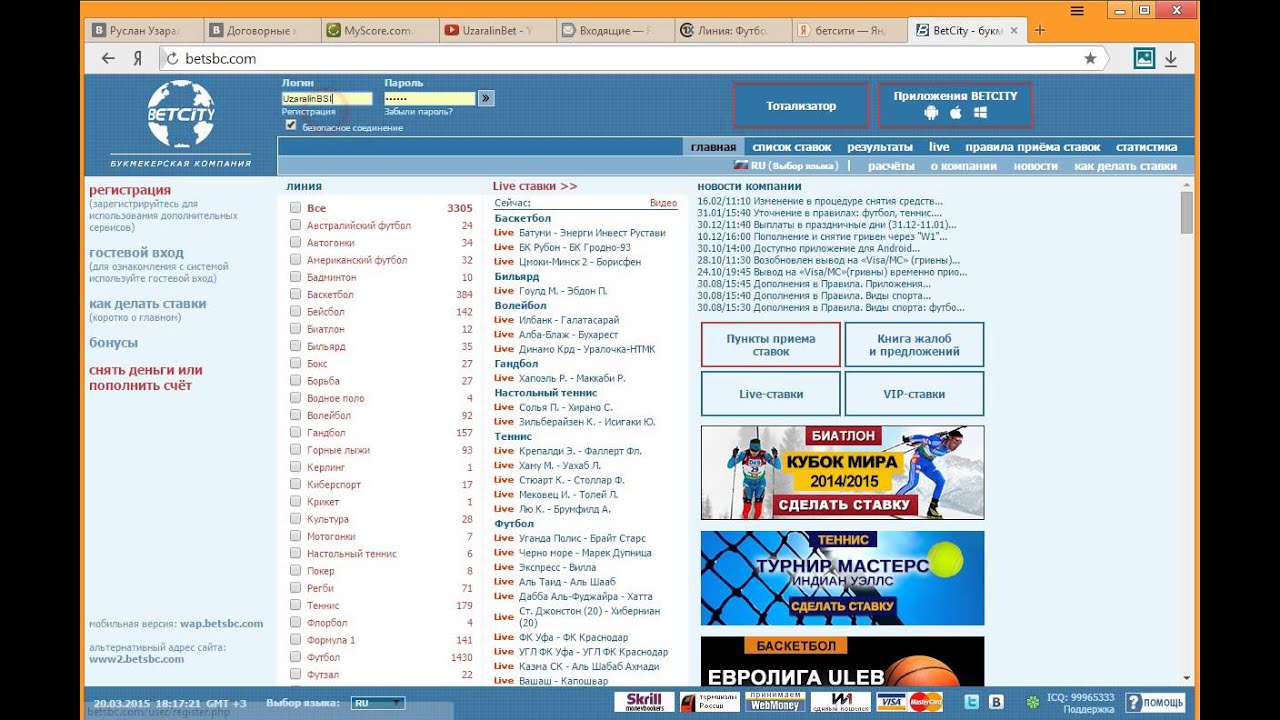1280x720 pixels.
Task: Open the Twitter icon in footer
Action: [973, 702]
